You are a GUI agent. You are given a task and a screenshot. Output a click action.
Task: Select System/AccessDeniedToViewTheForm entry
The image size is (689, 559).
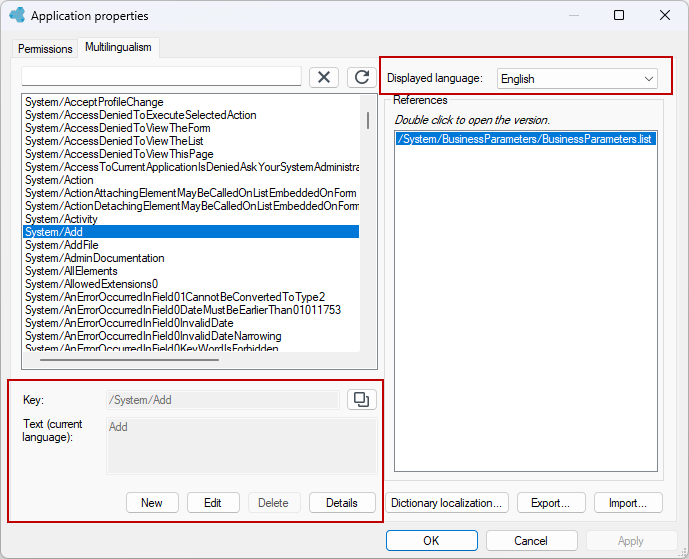[191, 128]
